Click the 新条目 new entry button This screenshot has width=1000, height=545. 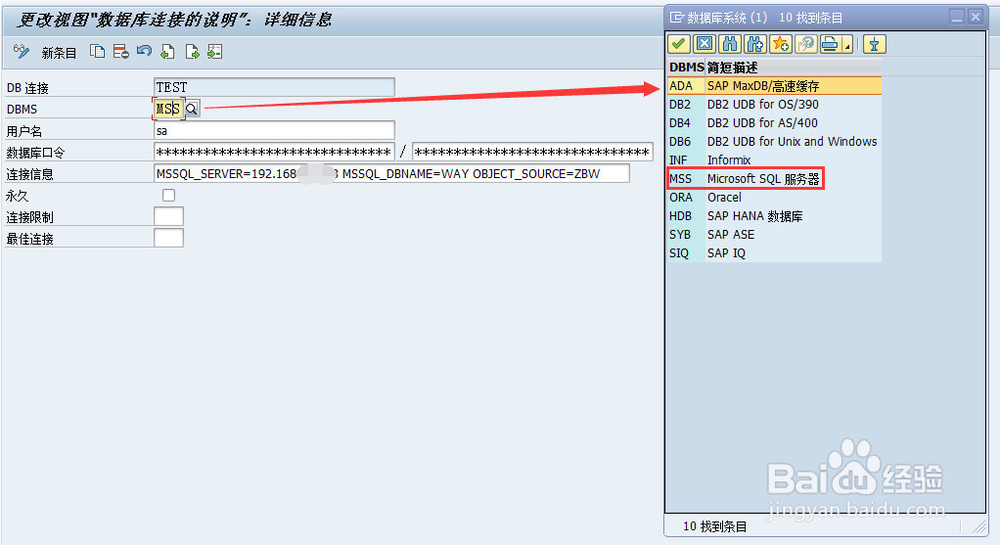59,53
